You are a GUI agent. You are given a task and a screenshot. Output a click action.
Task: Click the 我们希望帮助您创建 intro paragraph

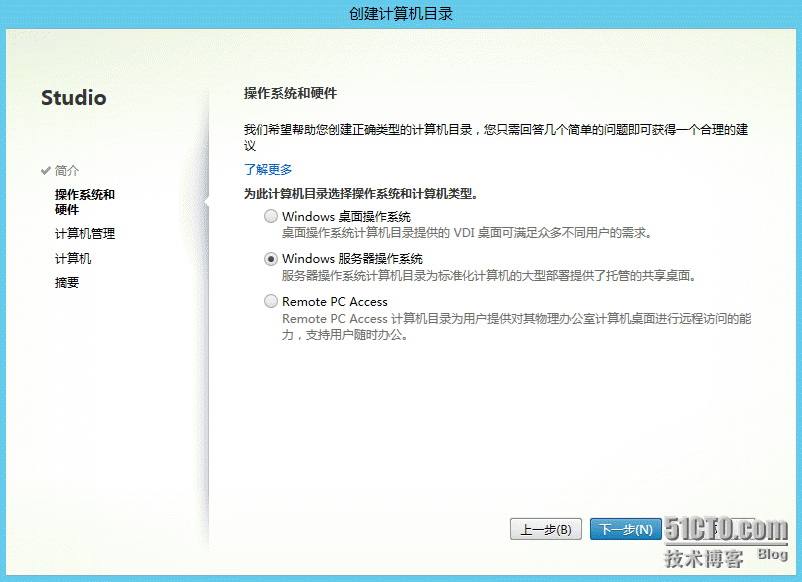(496, 138)
